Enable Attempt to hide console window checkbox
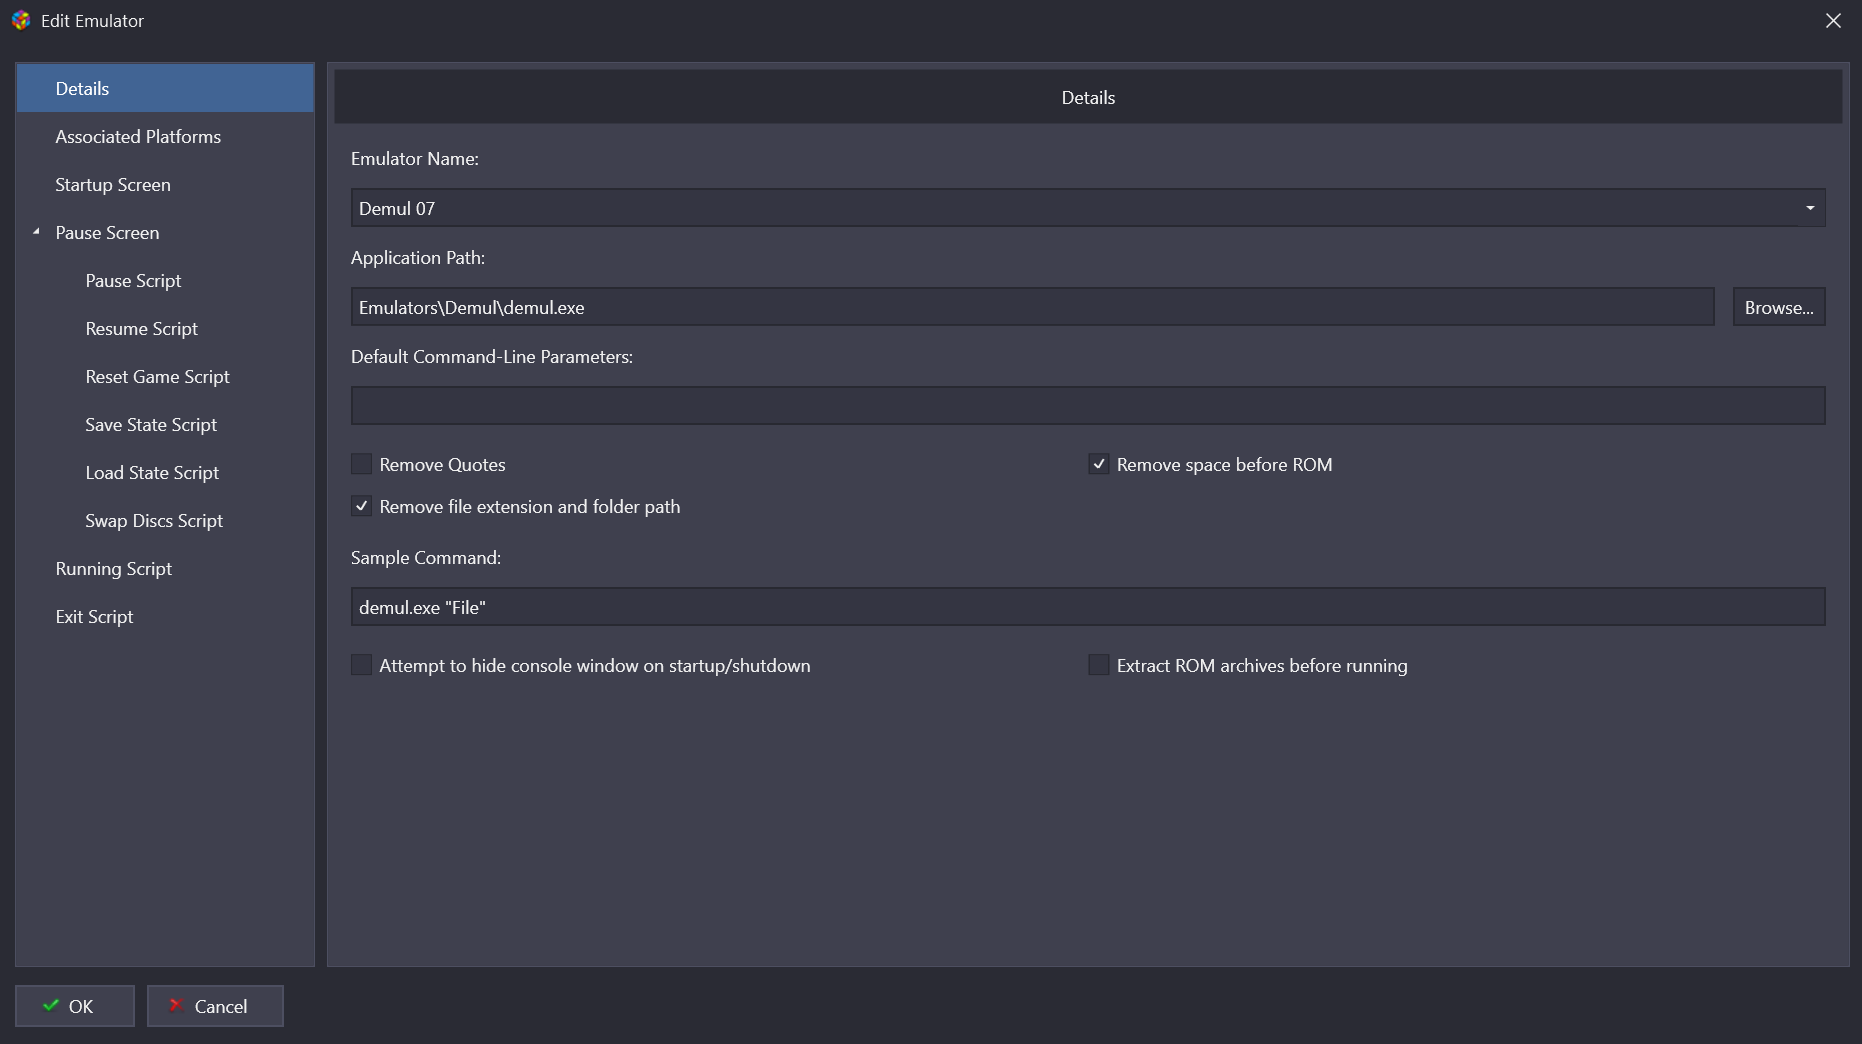The image size is (1862, 1044). (x=362, y=665)
